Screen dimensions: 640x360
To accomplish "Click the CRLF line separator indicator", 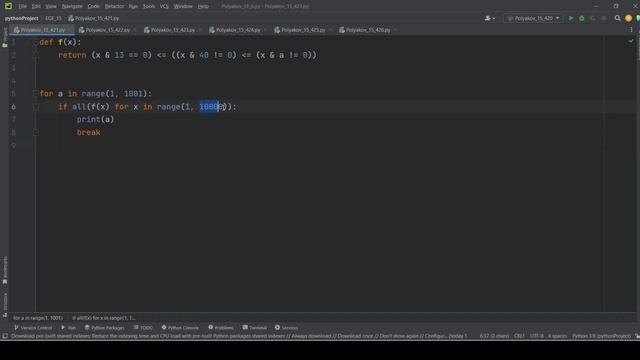I will pos(519,336).
